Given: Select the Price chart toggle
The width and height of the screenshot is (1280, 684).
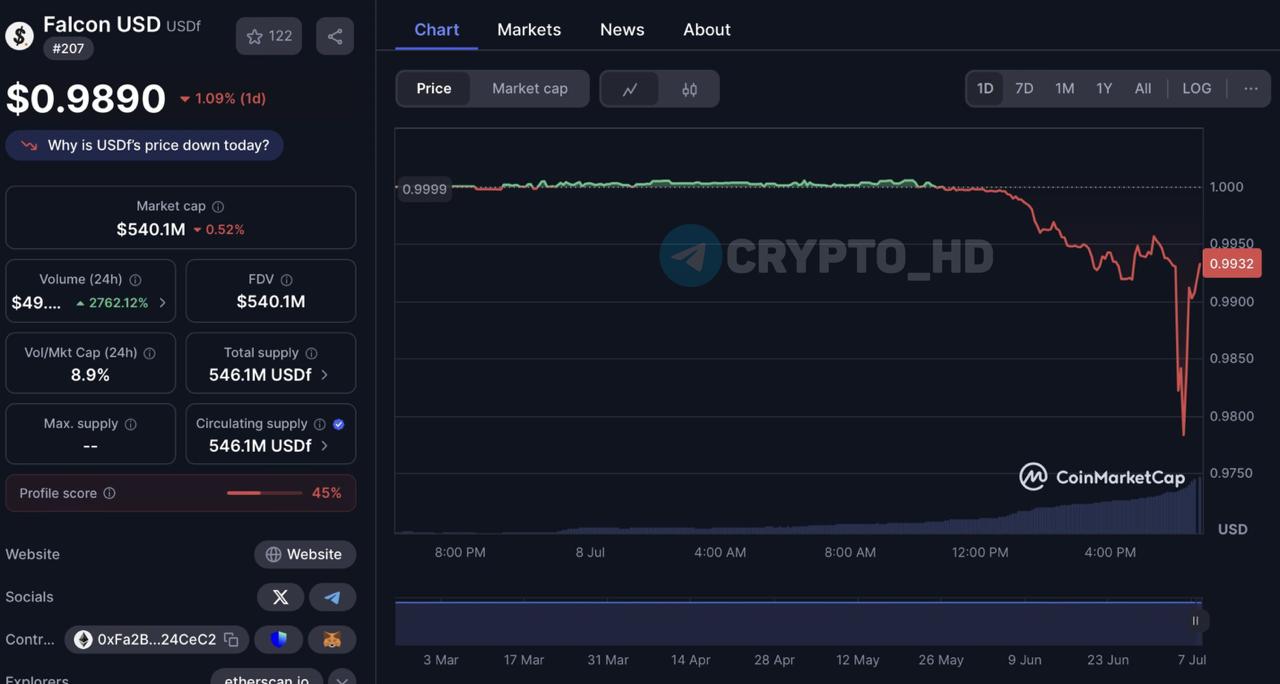Looking at the screenshot, I should (x=434, y=88).
